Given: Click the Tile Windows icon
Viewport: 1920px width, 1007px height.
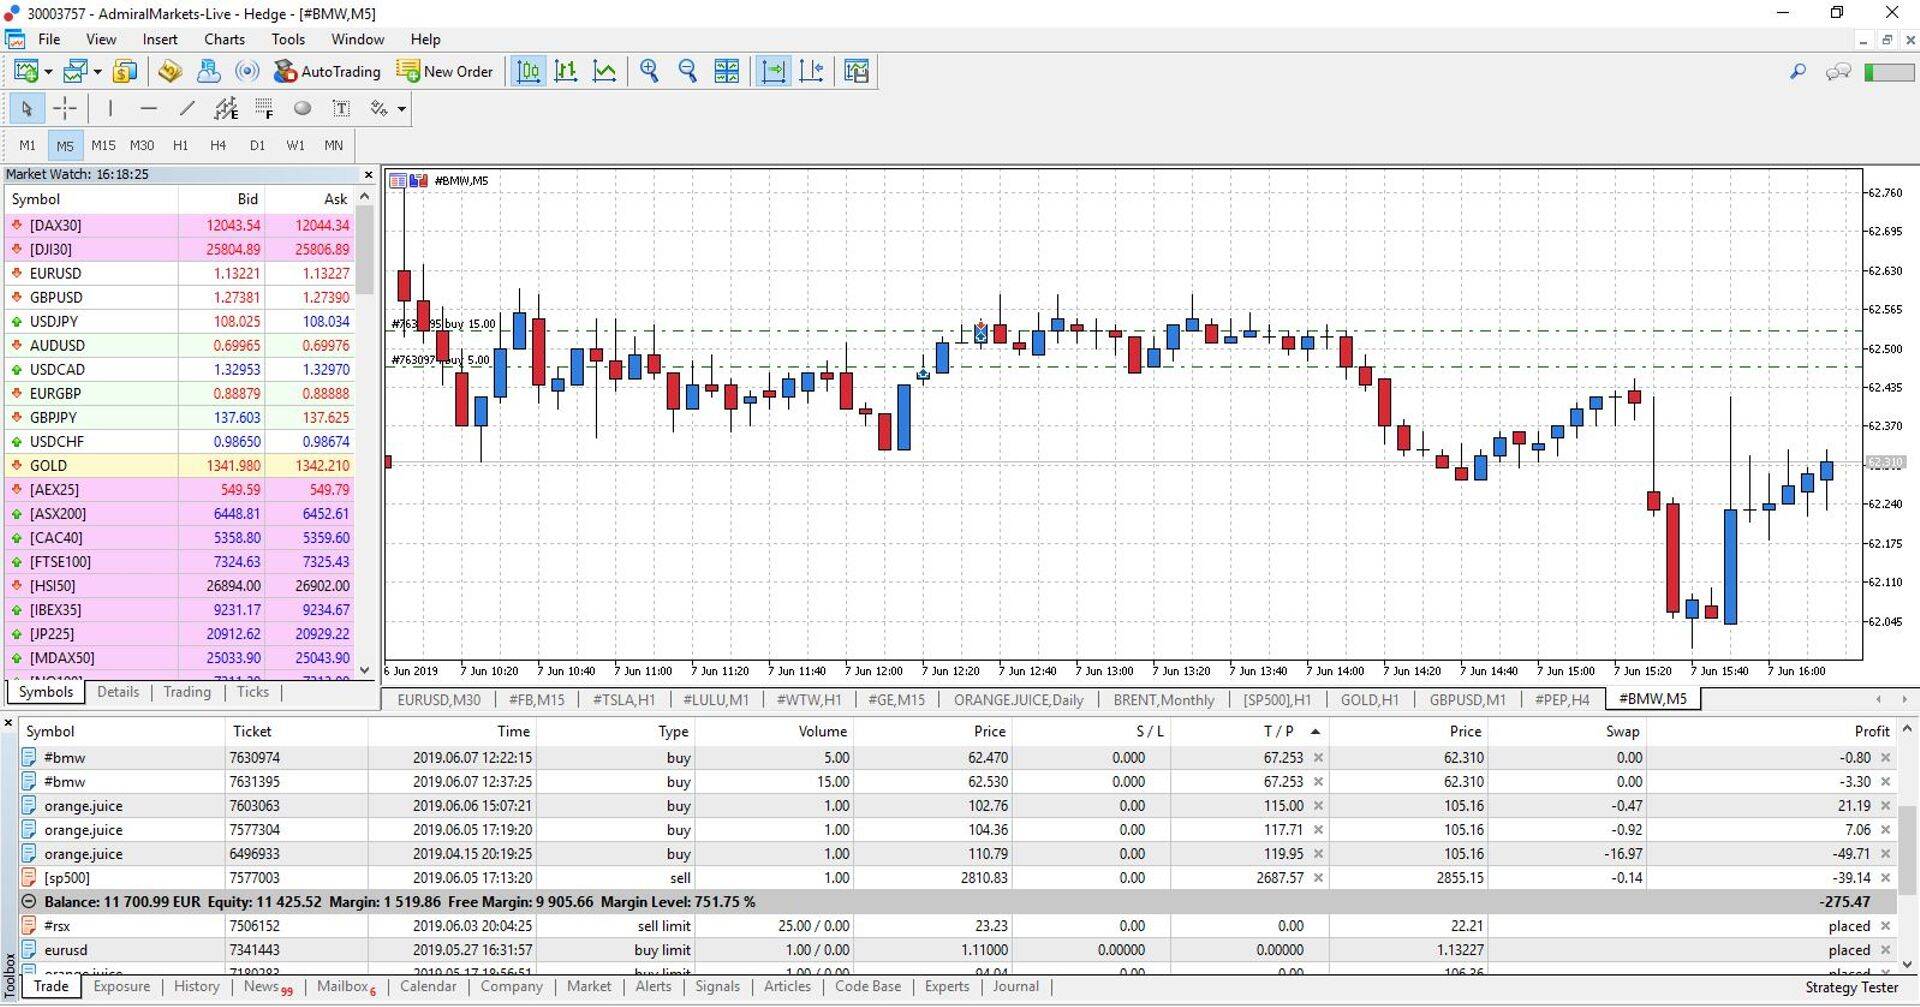Looking at the screenshot, I should pyautogui.click(x=726, y=71).
